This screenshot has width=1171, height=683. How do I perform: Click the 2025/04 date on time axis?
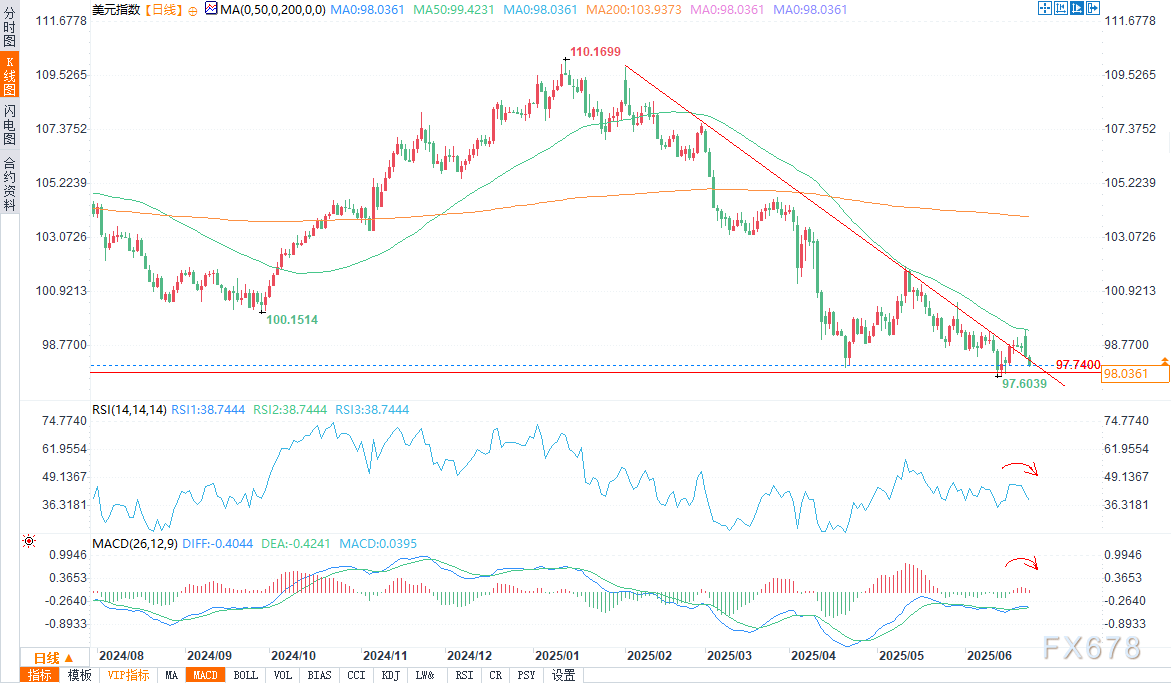tap(813, 656)
